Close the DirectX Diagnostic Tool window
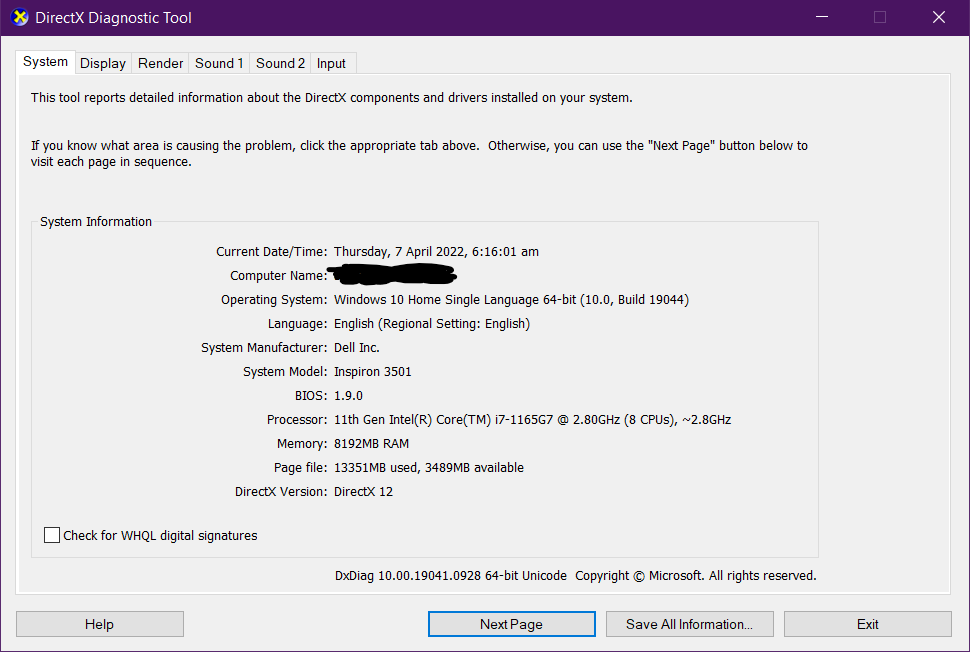This screenshot has width=970, height=652. click(x=938, y=18)
